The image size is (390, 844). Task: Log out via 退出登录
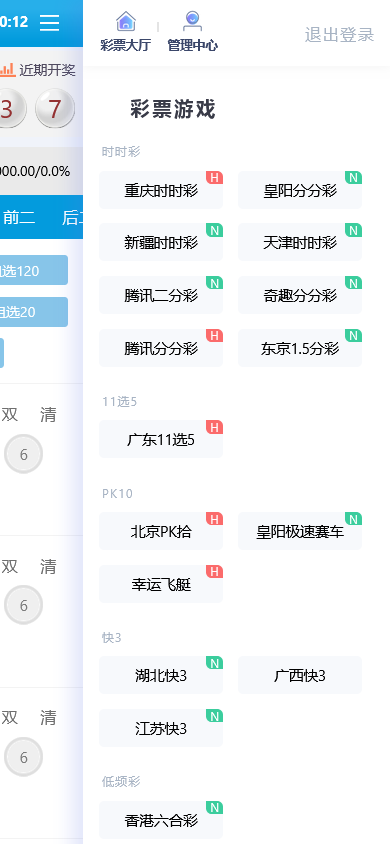(339, 35)
